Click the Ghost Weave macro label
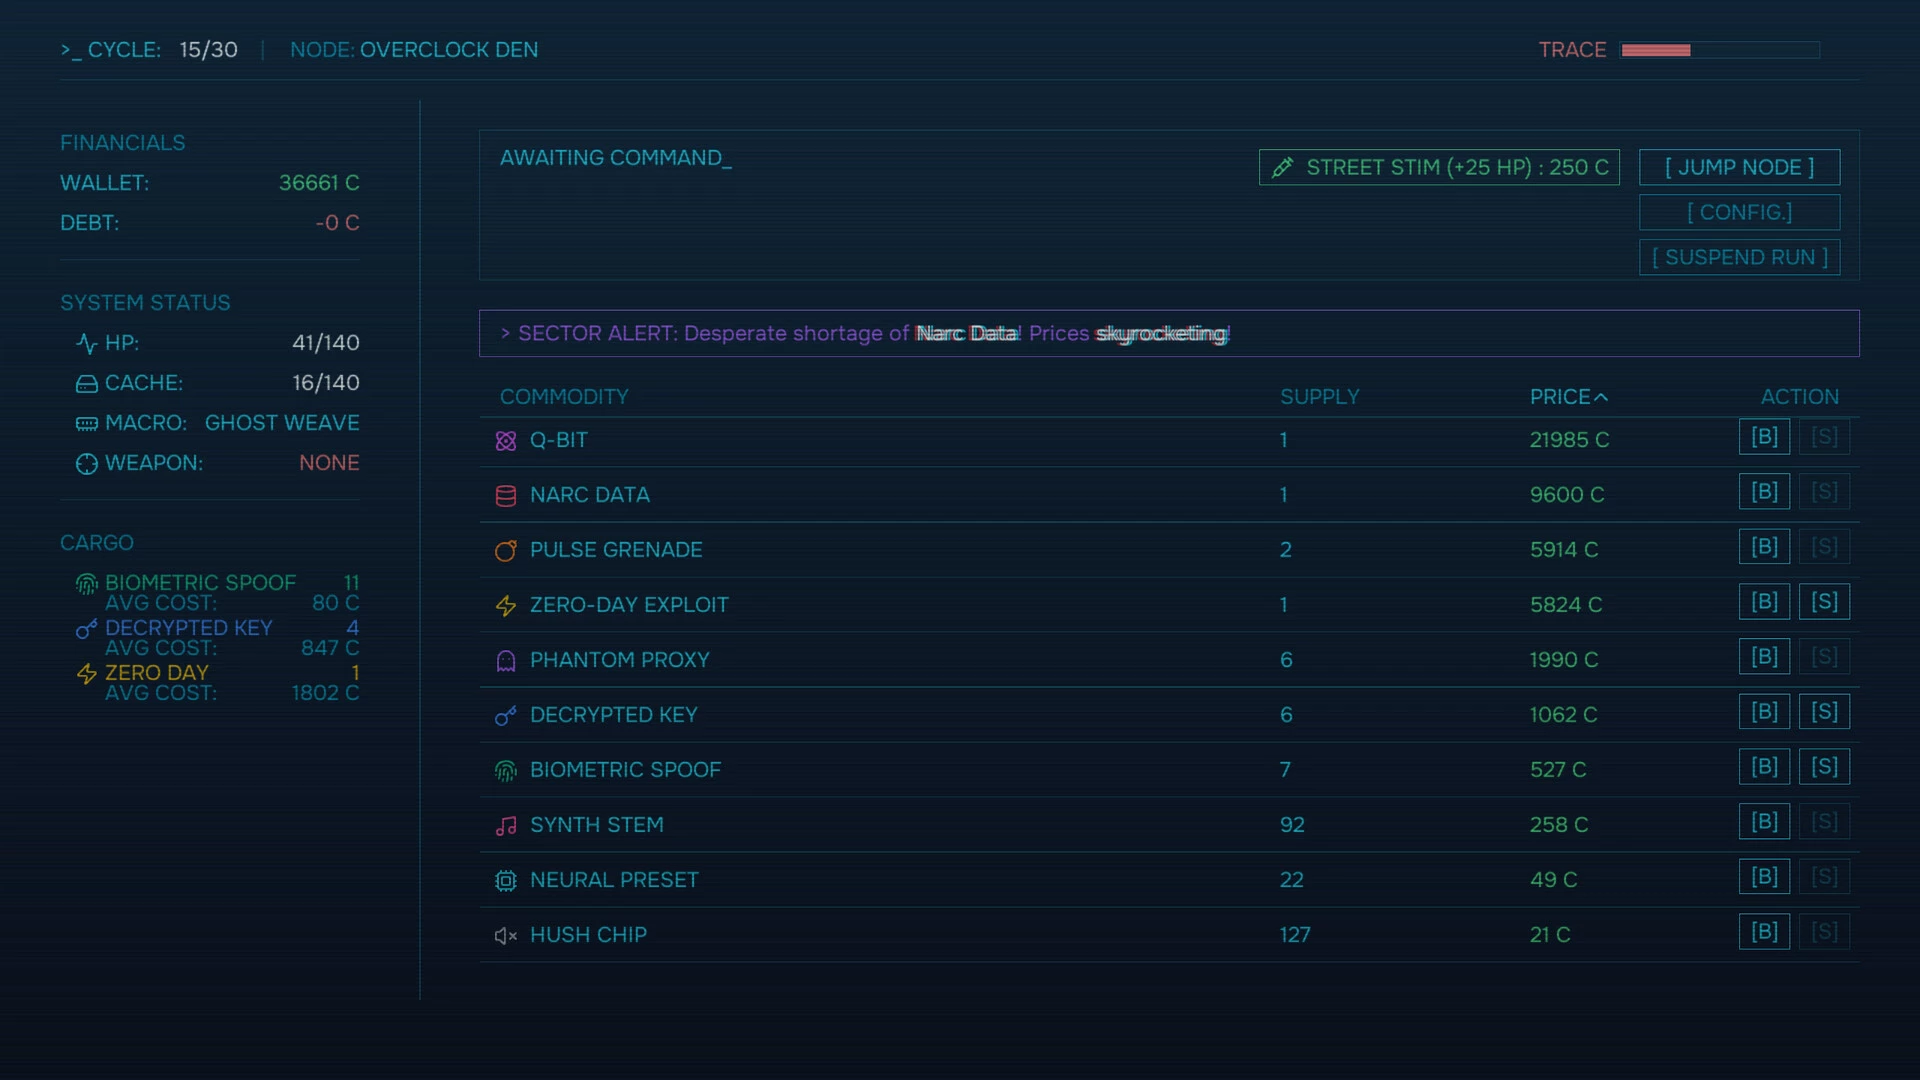The height and width of the screenshot is (1080, 1920). (282, 423)
